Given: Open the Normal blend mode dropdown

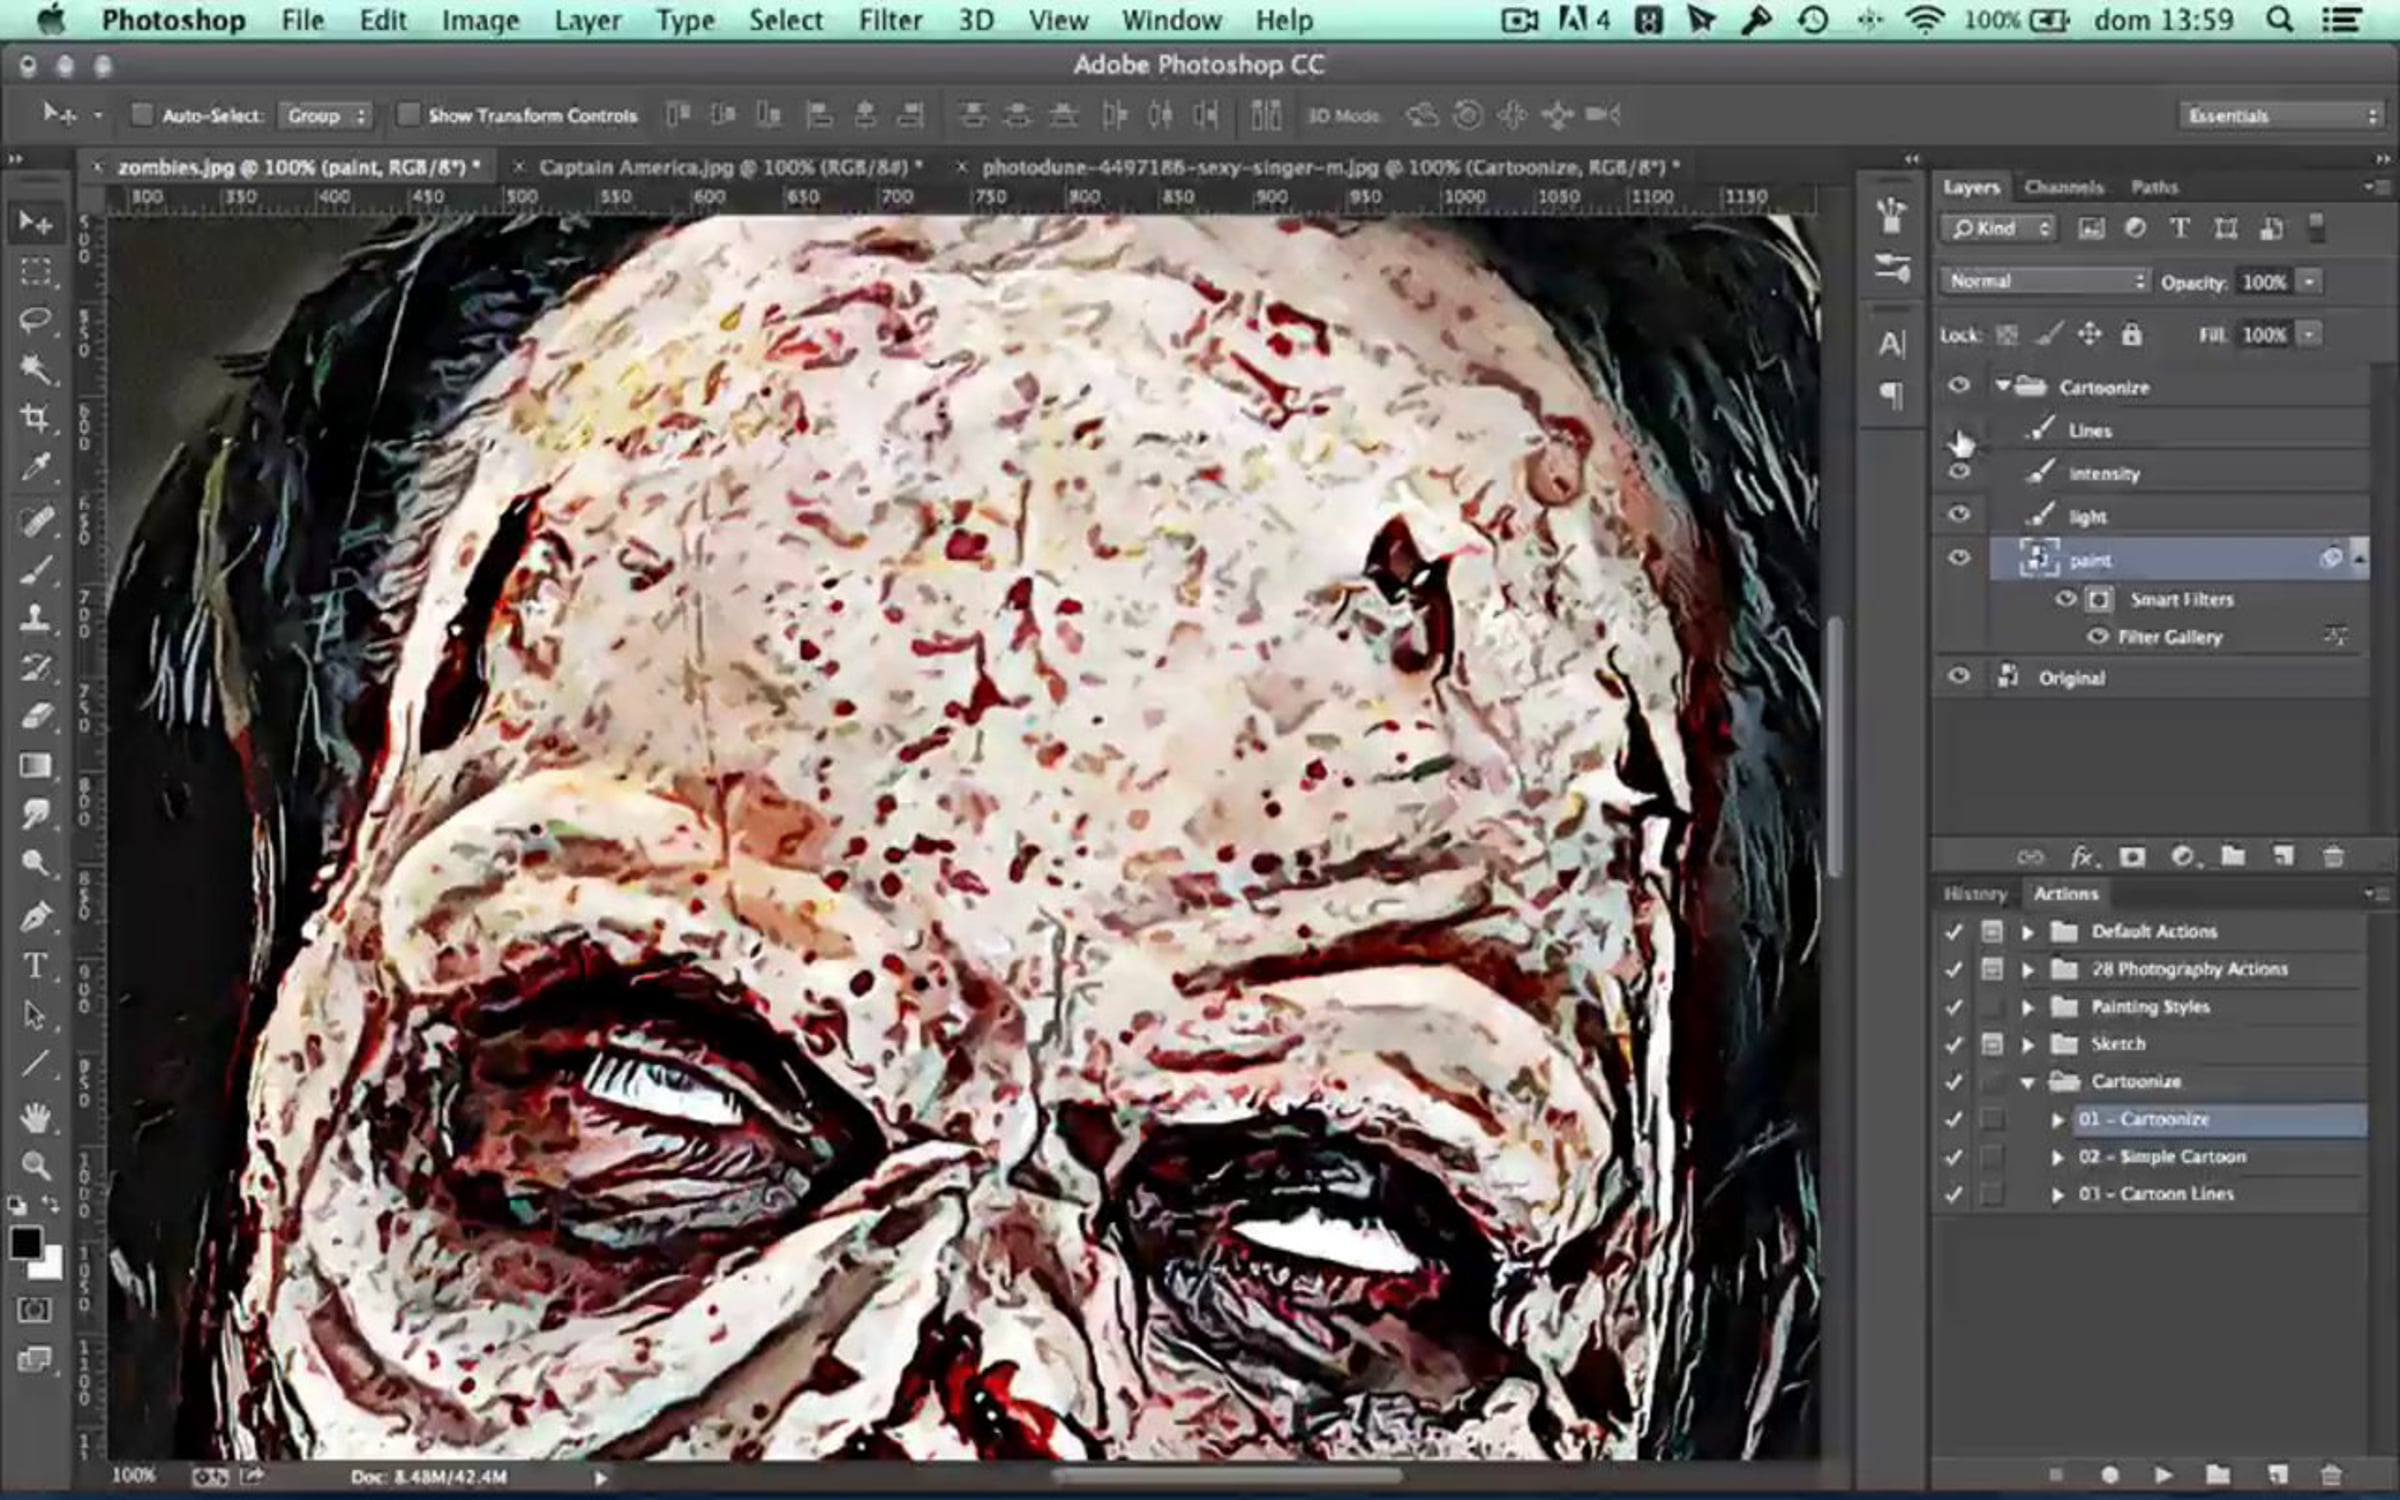Looking at the screenshot, I should click(x=2045, y=282).
